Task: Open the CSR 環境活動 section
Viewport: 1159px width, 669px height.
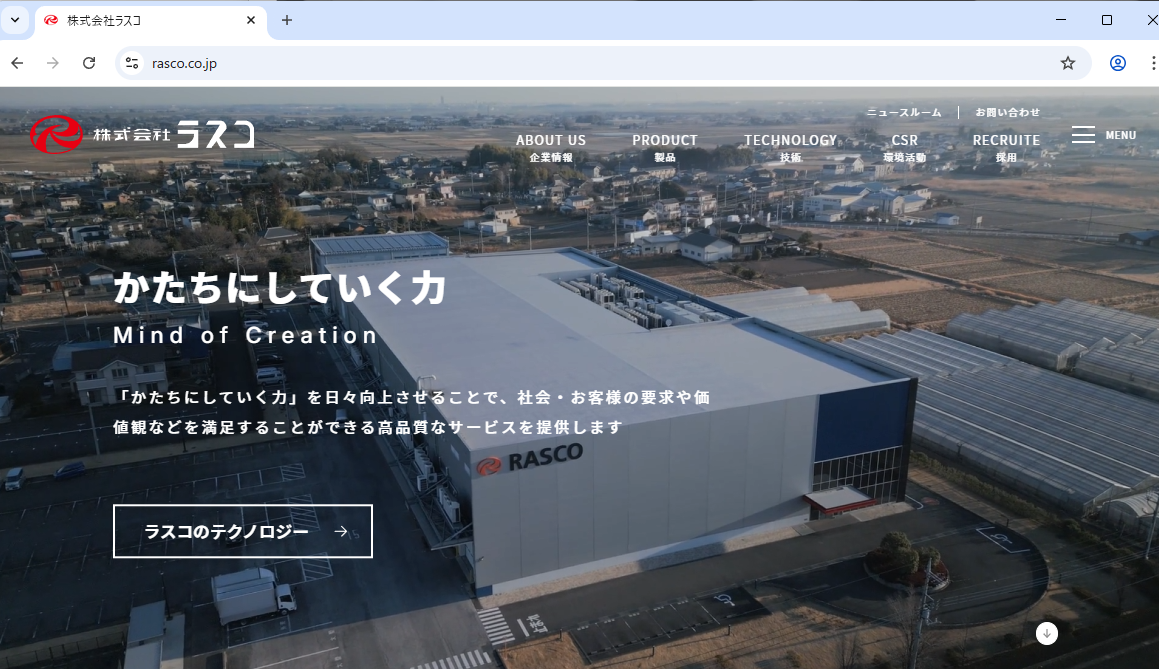Action: [x=904, y=146]
